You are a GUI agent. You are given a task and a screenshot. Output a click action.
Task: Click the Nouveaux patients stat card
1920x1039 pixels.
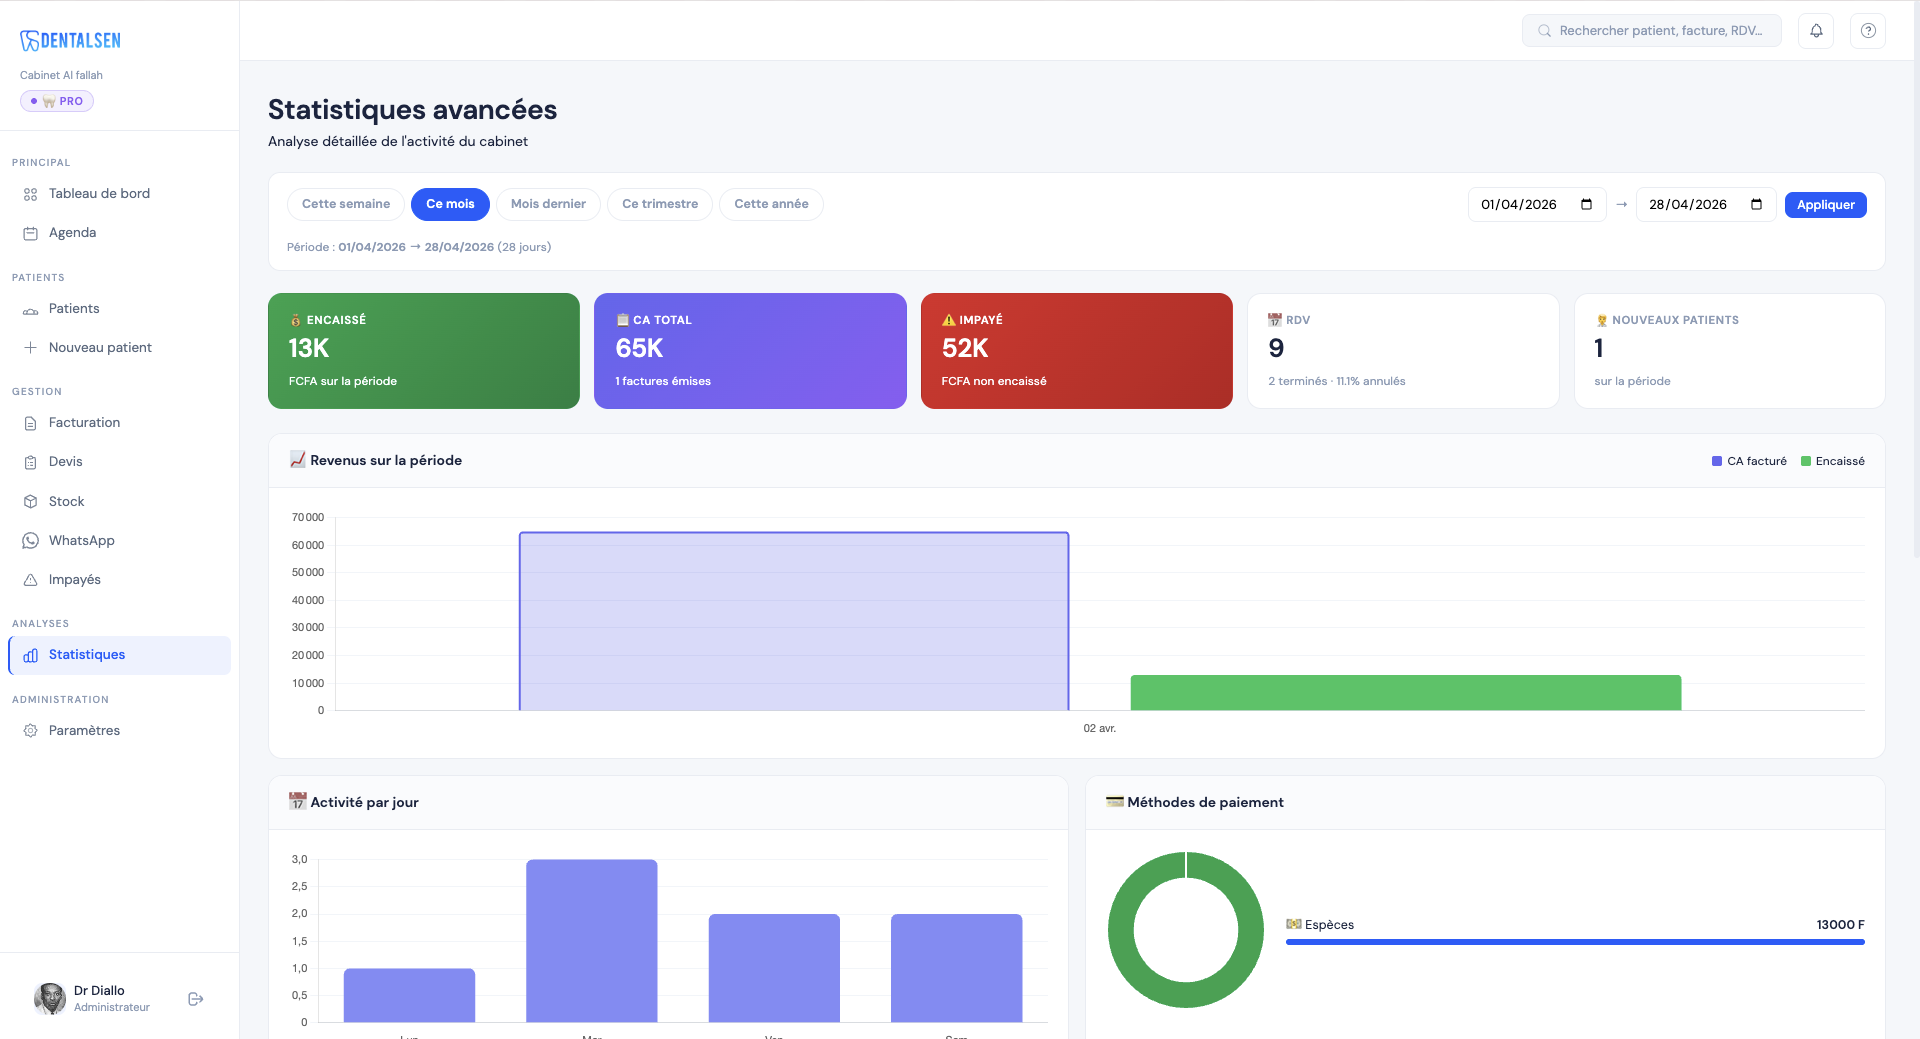pyautogui.click(x=1730, y=351)
